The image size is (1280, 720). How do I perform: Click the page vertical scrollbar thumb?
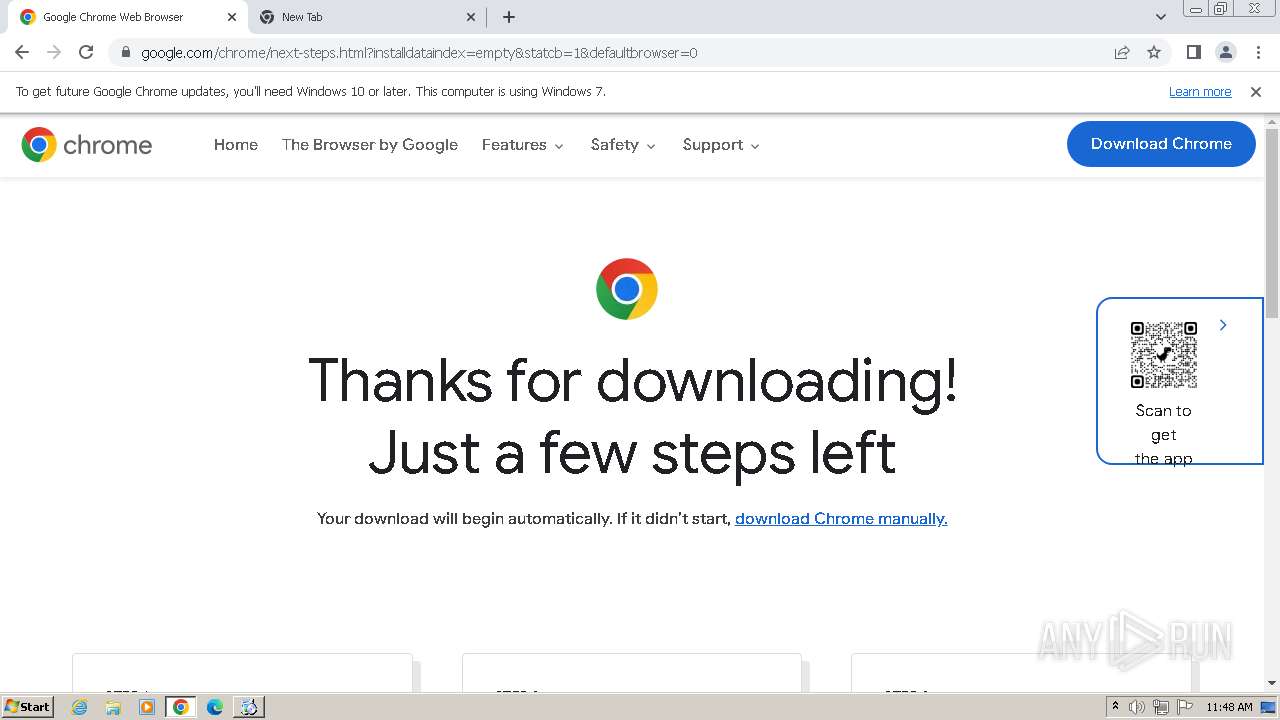point(1272,223)
